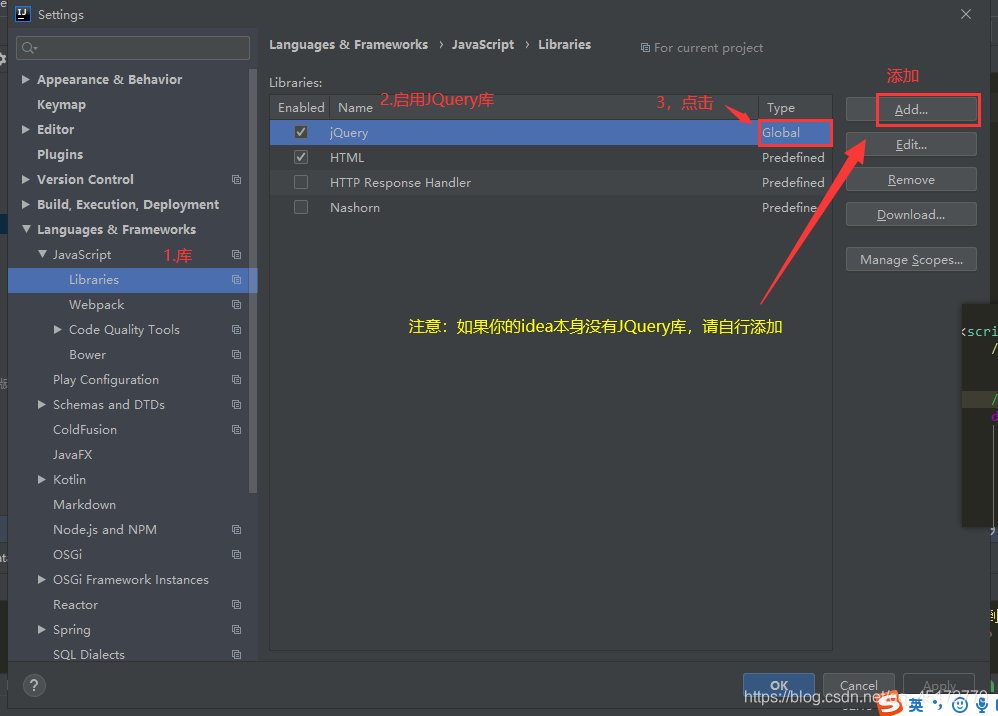Open the help question mark button
Viewport: 998px width, 716px height.
pyautogui.click(x=34, y=685)
